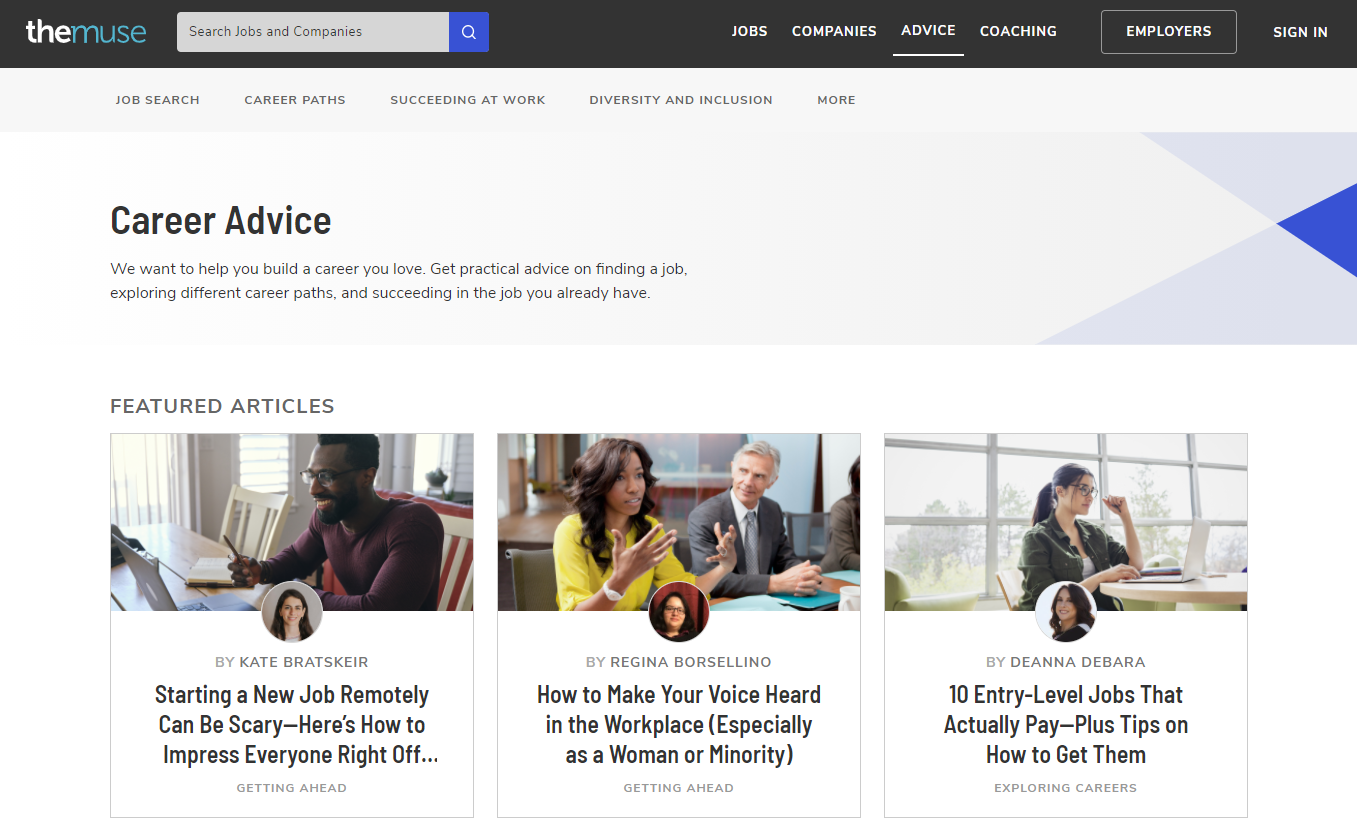Open the Career Paths subcategory

tap(295, 100)
